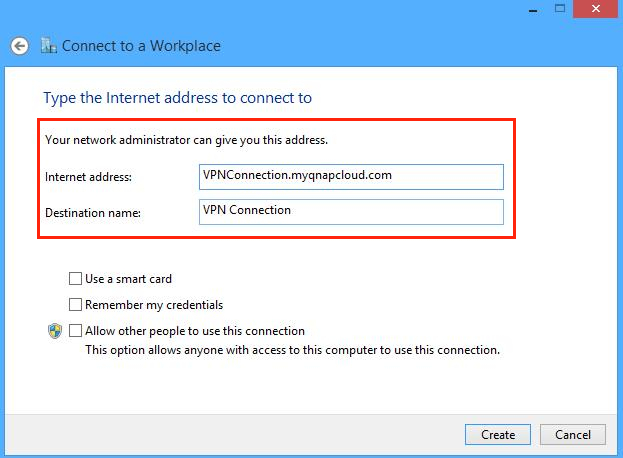Click the "Destination name:" label
This screenshot has width=623, height=458.
click(x=93, y=213)
